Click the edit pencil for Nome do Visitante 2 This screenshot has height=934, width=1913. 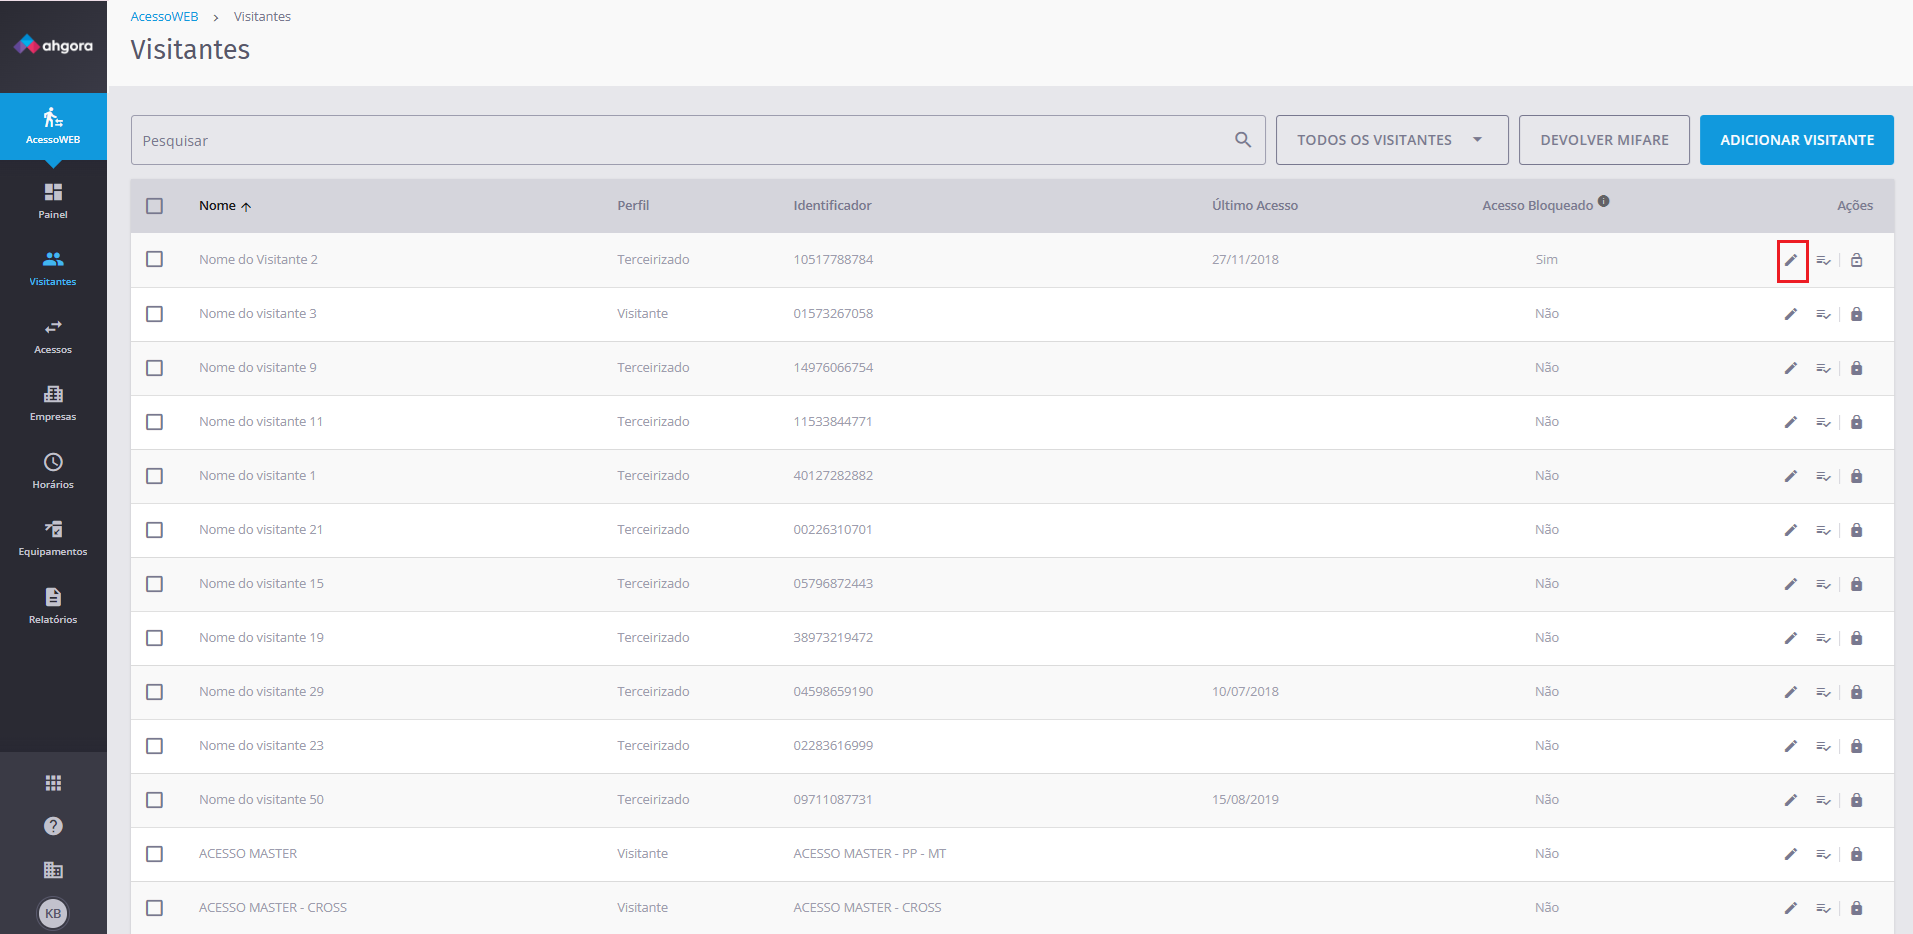click(1791, 260)
